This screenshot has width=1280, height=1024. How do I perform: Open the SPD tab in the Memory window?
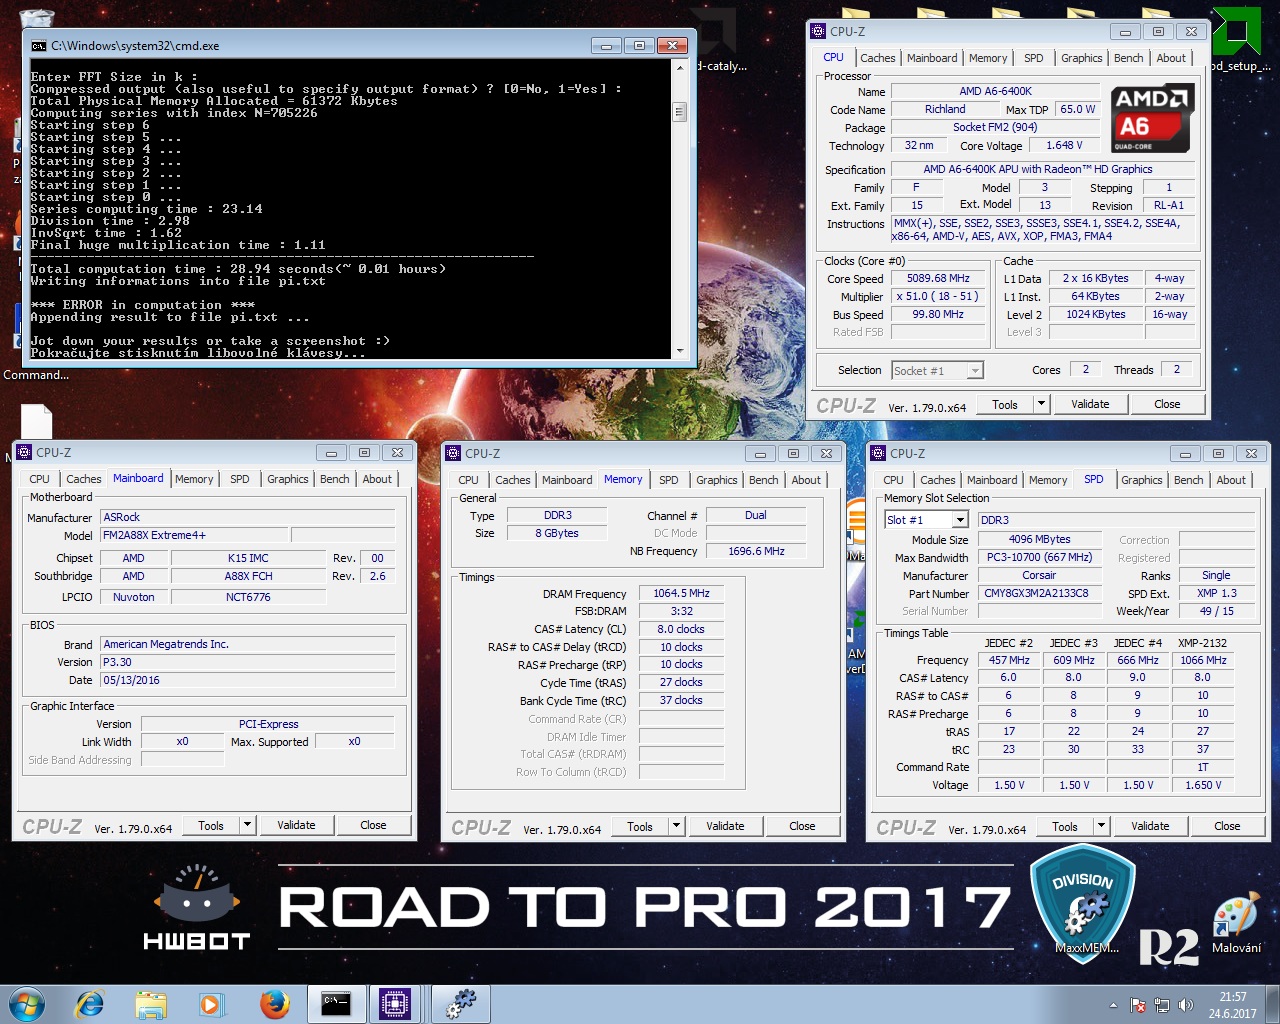tap(669, 480)
